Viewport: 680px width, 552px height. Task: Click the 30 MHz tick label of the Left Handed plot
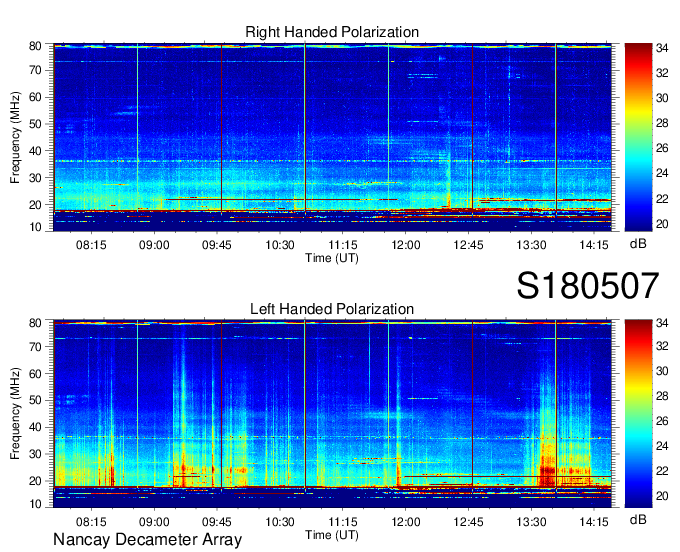coord(35,454)
